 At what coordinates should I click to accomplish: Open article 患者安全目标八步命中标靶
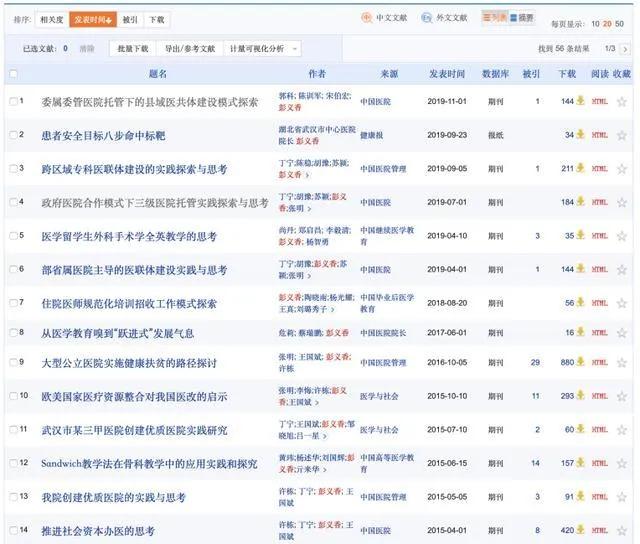pyautogui.click(x=103, y=135)
